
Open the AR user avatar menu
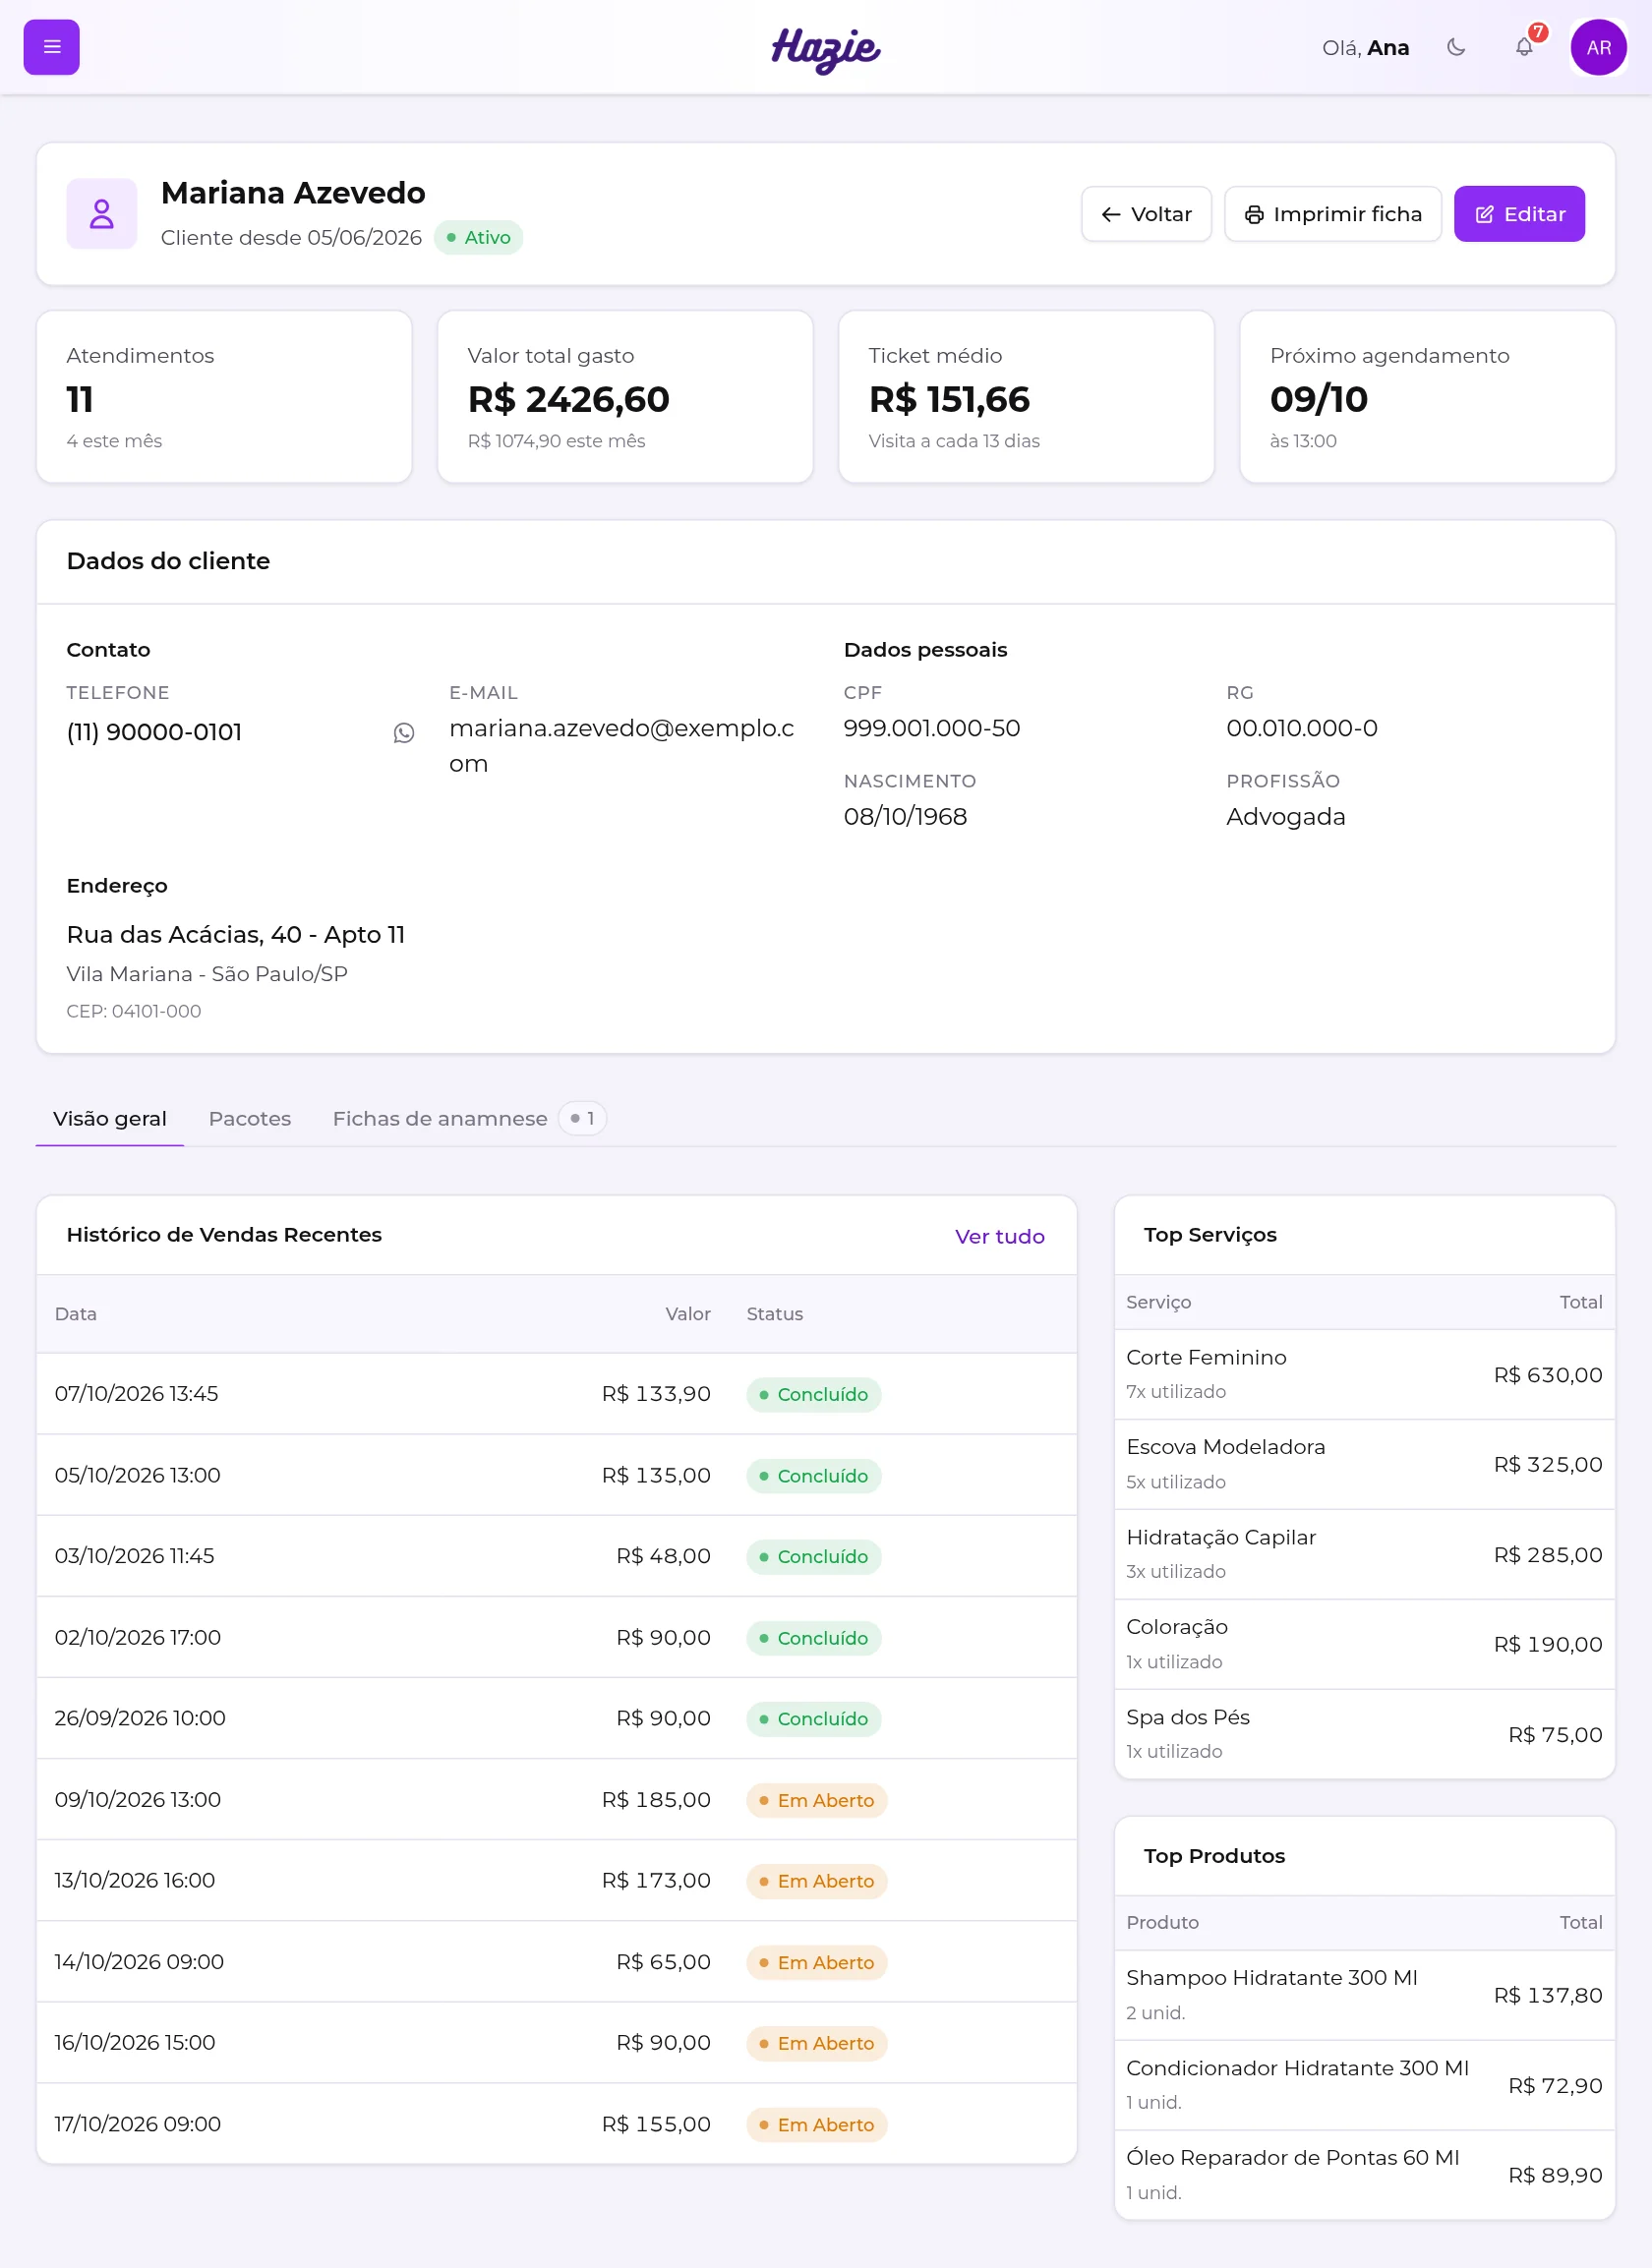(x=1598, y=47)
